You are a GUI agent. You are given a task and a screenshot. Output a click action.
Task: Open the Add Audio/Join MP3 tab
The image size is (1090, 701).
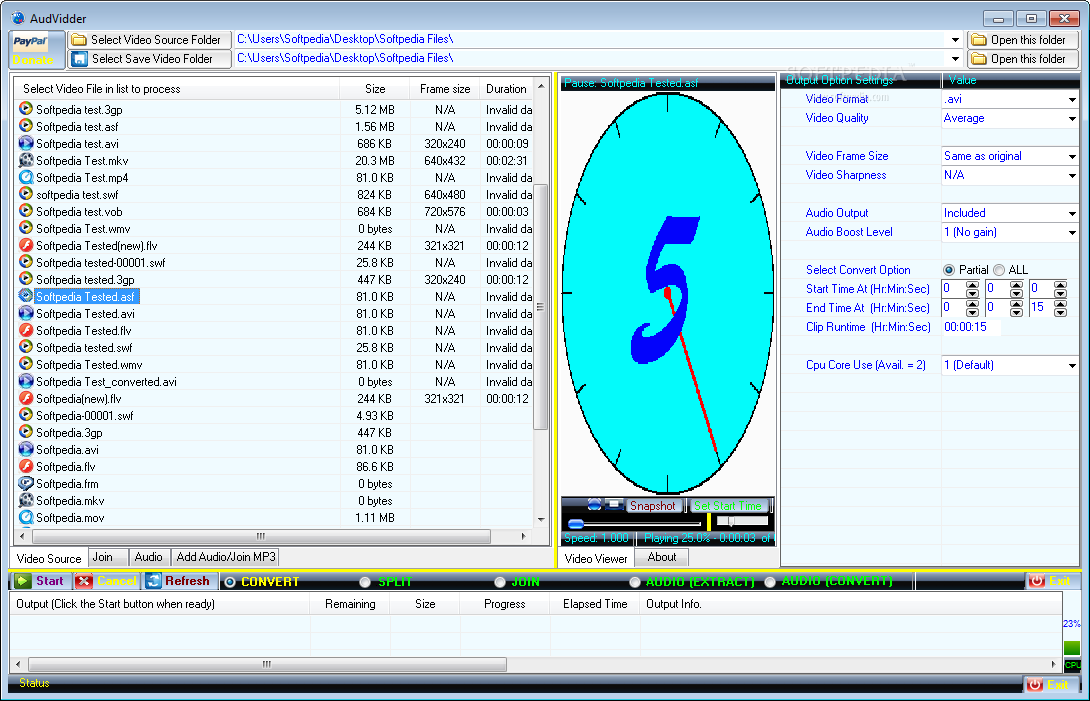[x=226, y=556]
